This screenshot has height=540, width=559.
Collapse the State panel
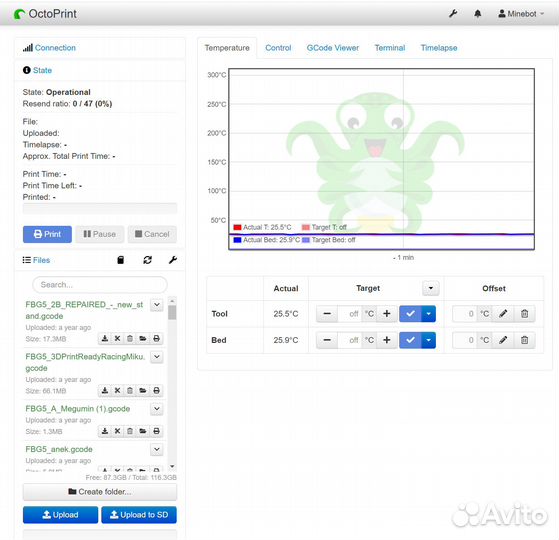point(42,70)
